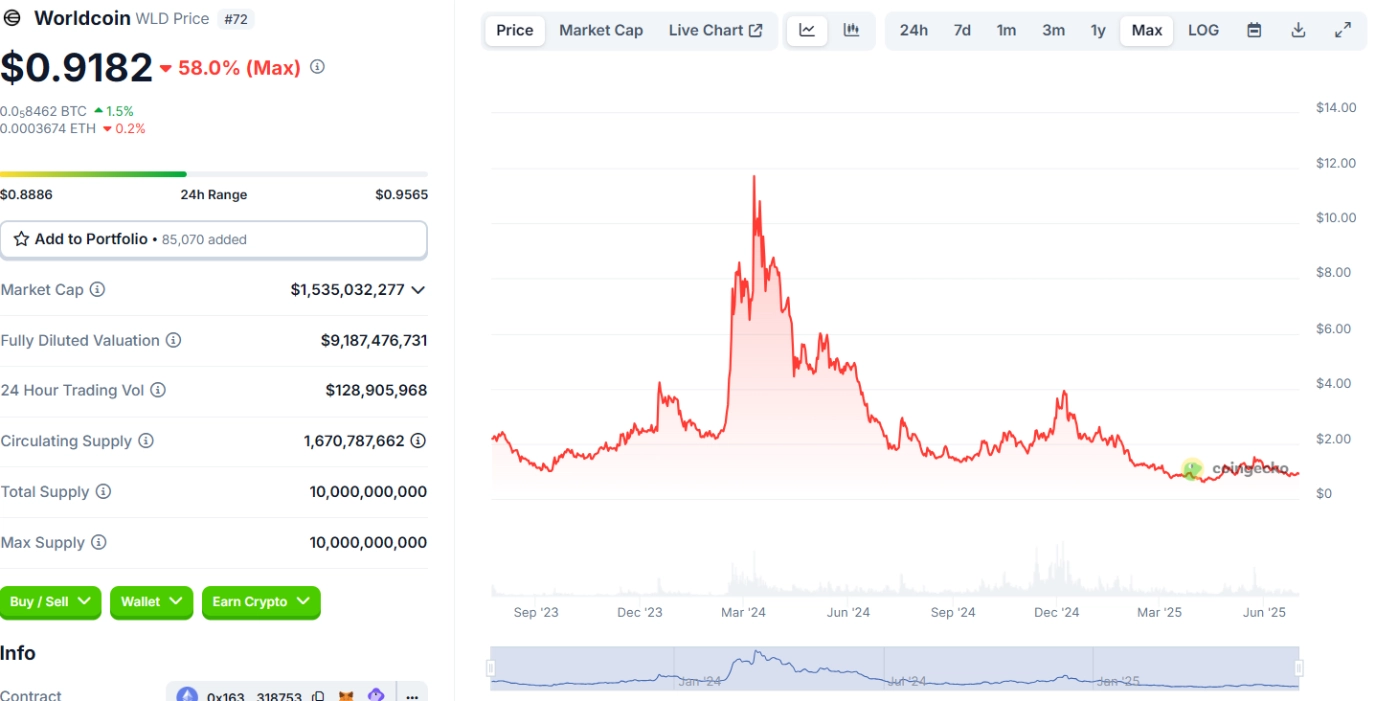Click the Worldcoin logo icon
Viewport: 1376px width, 701px height.
[13, 18]
